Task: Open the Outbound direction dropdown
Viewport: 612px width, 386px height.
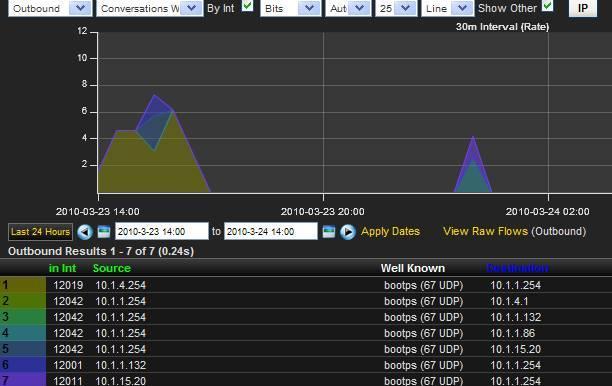Action: (x=50, y=8)
